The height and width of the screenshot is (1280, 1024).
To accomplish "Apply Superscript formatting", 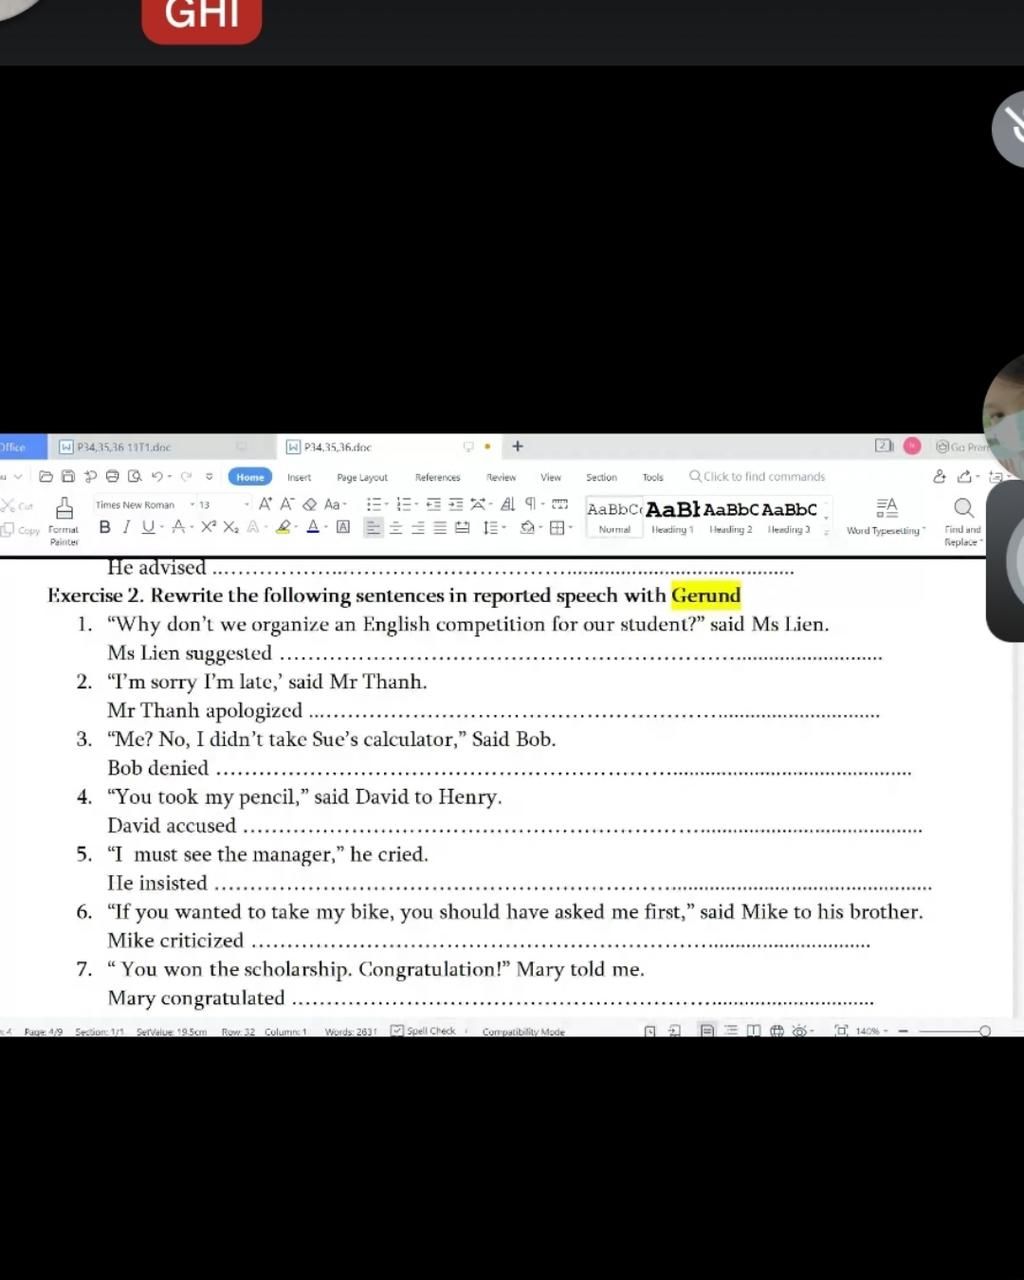I will coord(208,527).
